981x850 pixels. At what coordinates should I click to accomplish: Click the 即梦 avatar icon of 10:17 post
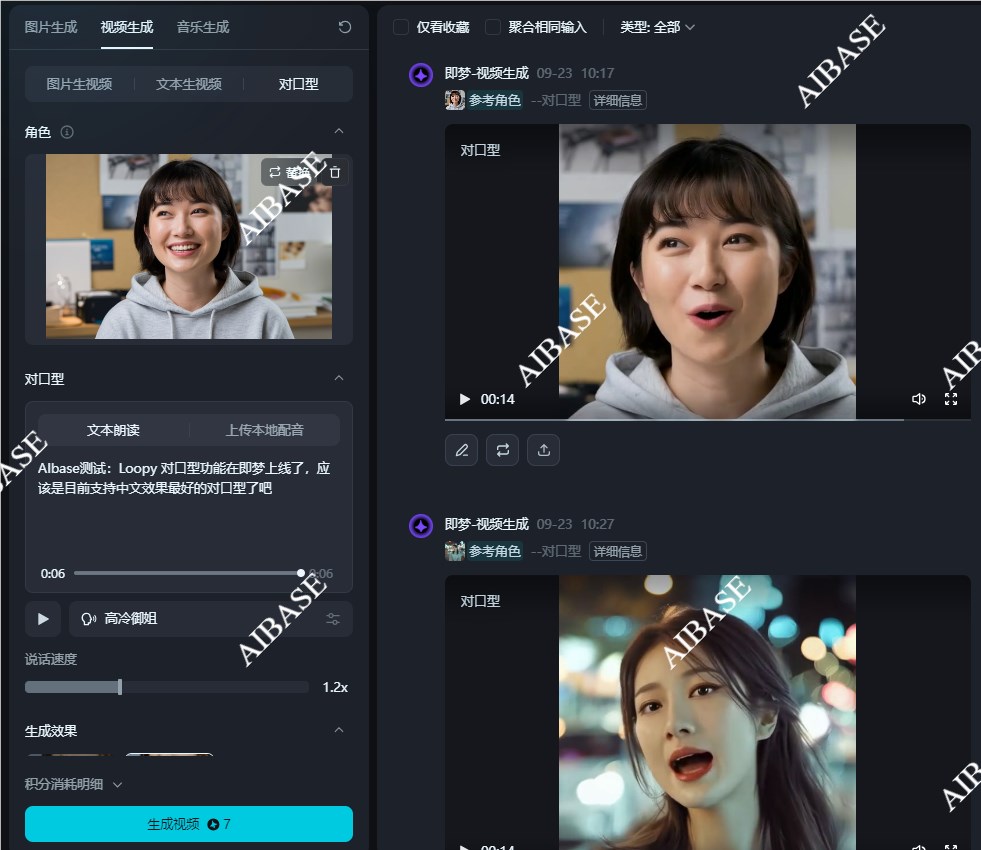(421, 75)
